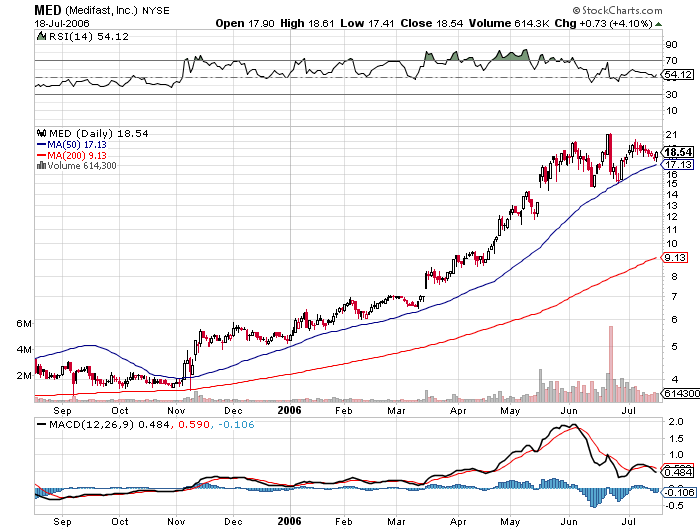Click the RSI(14) indicator icon
The image size is (700, 530).
41,36
